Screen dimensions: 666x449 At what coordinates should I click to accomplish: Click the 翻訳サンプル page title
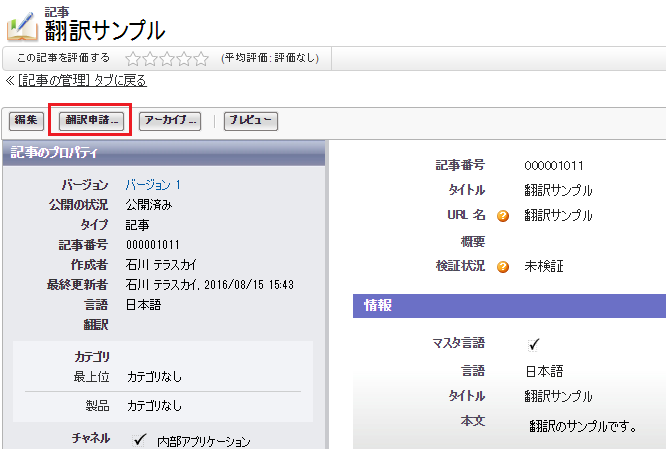105,30
